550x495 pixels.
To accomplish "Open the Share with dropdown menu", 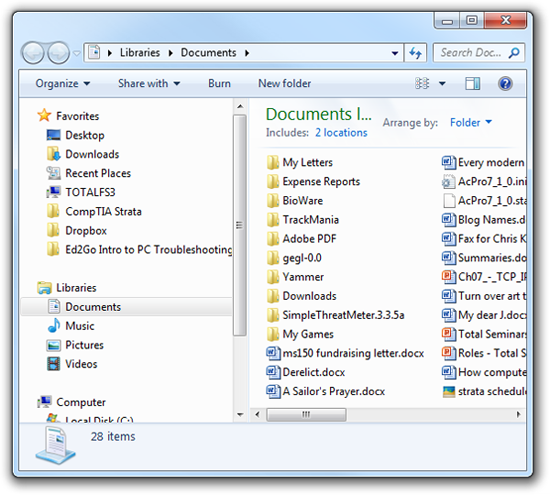I will (149, 83).
